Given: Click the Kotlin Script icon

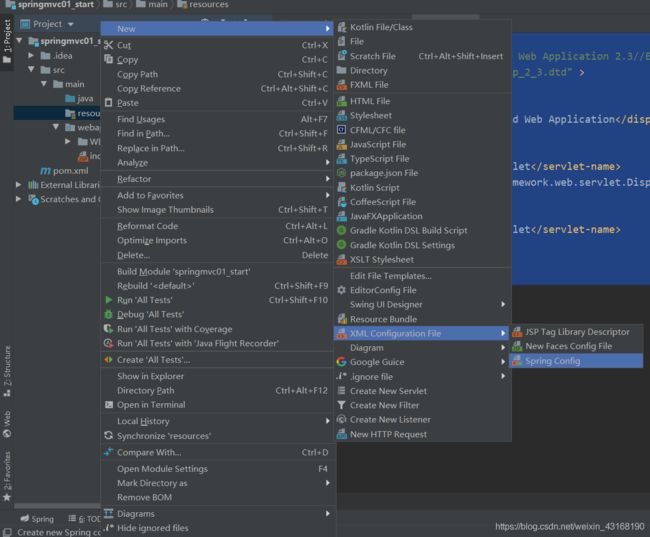Looking at the screenshot, I should click(342, 187).
